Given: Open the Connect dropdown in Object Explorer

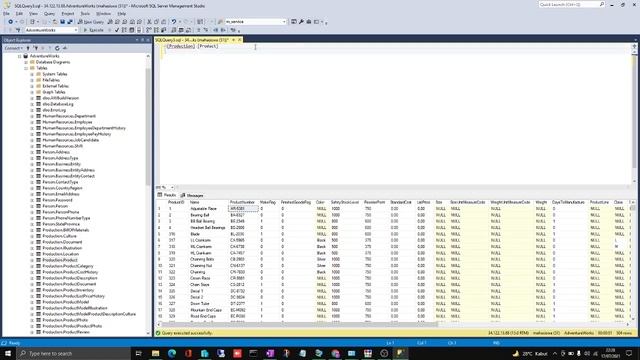Looking at the screenshot, I should tap(13, 48).
